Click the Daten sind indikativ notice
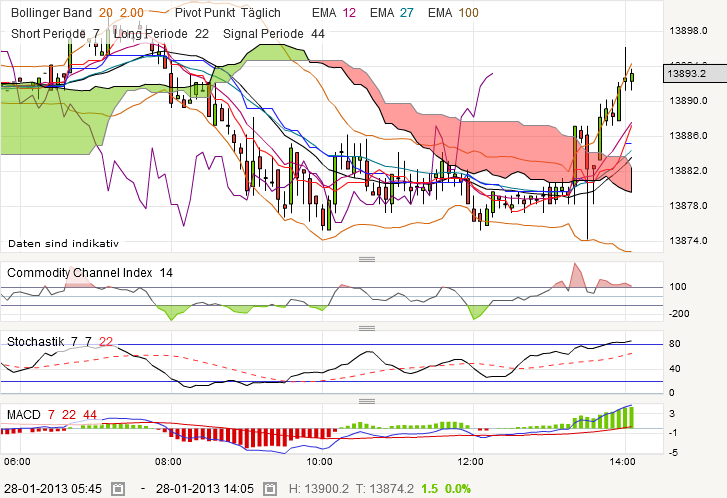The height and width of the screenshot is (498, 727). coord(64,243)
